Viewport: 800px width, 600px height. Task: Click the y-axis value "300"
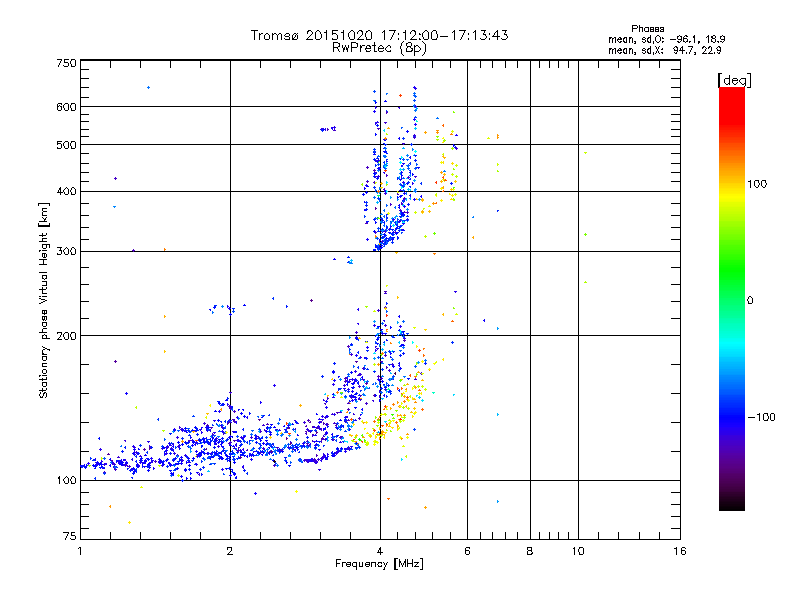pyautogui.click(x=66, y=252)
